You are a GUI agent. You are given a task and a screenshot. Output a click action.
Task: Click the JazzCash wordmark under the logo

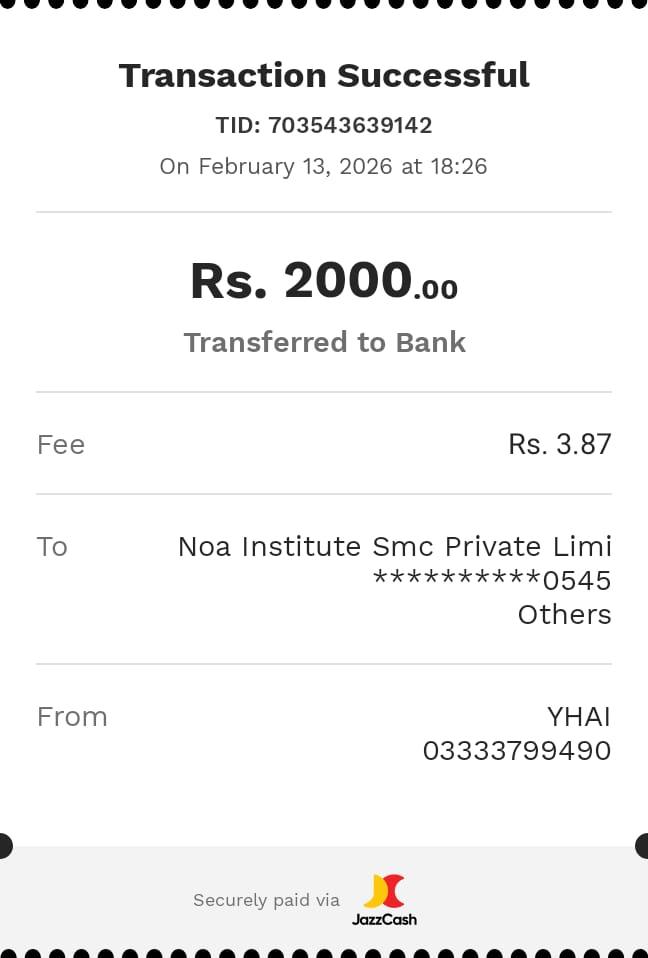pyautogui.click(x=384, y=919)
